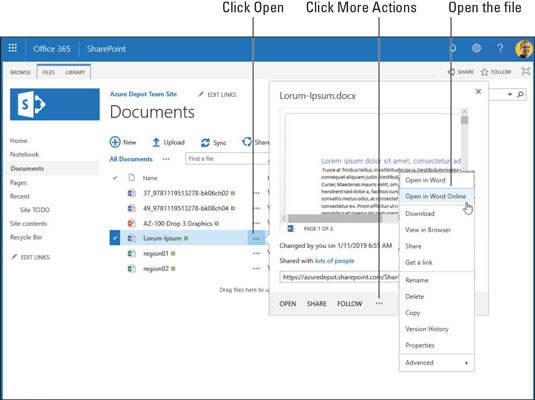
Task: Click the notifications bell icon
Action: coord(453,48)
